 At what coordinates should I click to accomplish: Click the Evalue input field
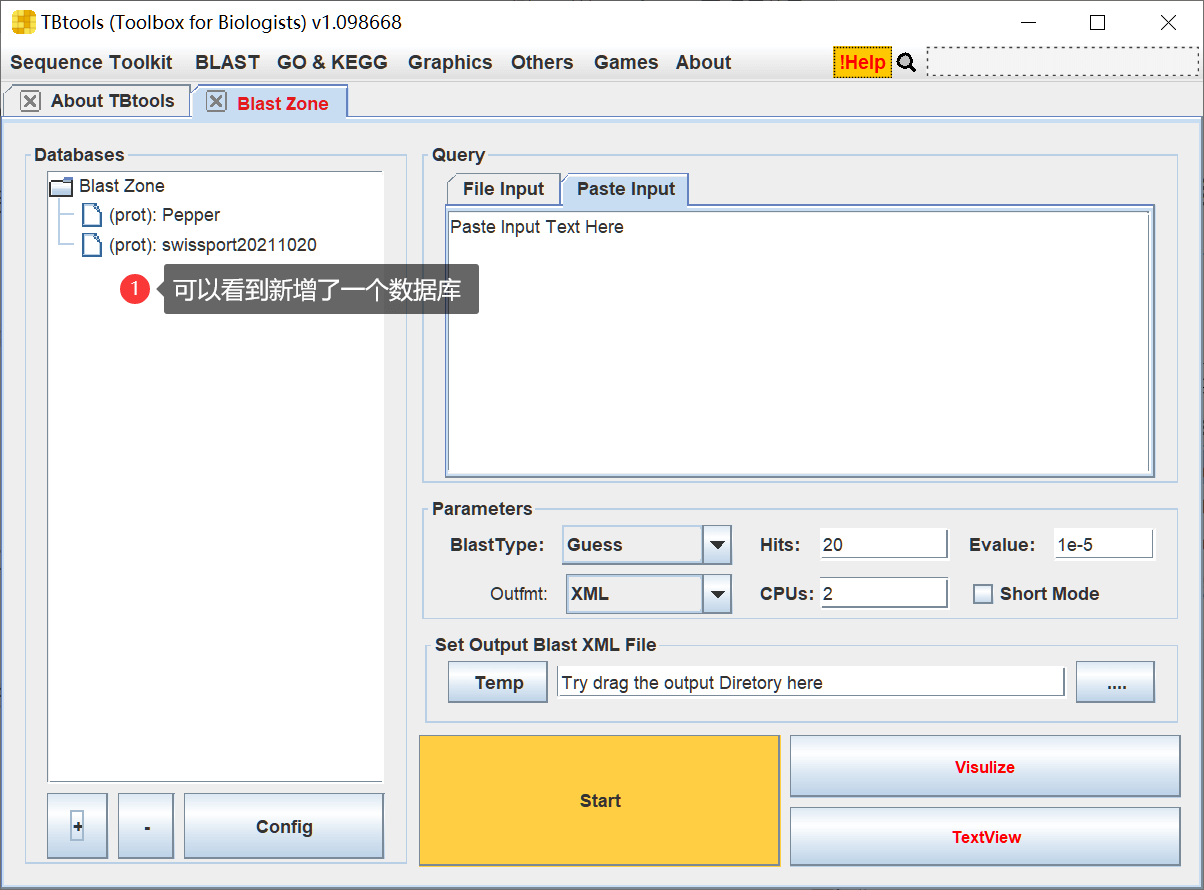(1103, 545)
